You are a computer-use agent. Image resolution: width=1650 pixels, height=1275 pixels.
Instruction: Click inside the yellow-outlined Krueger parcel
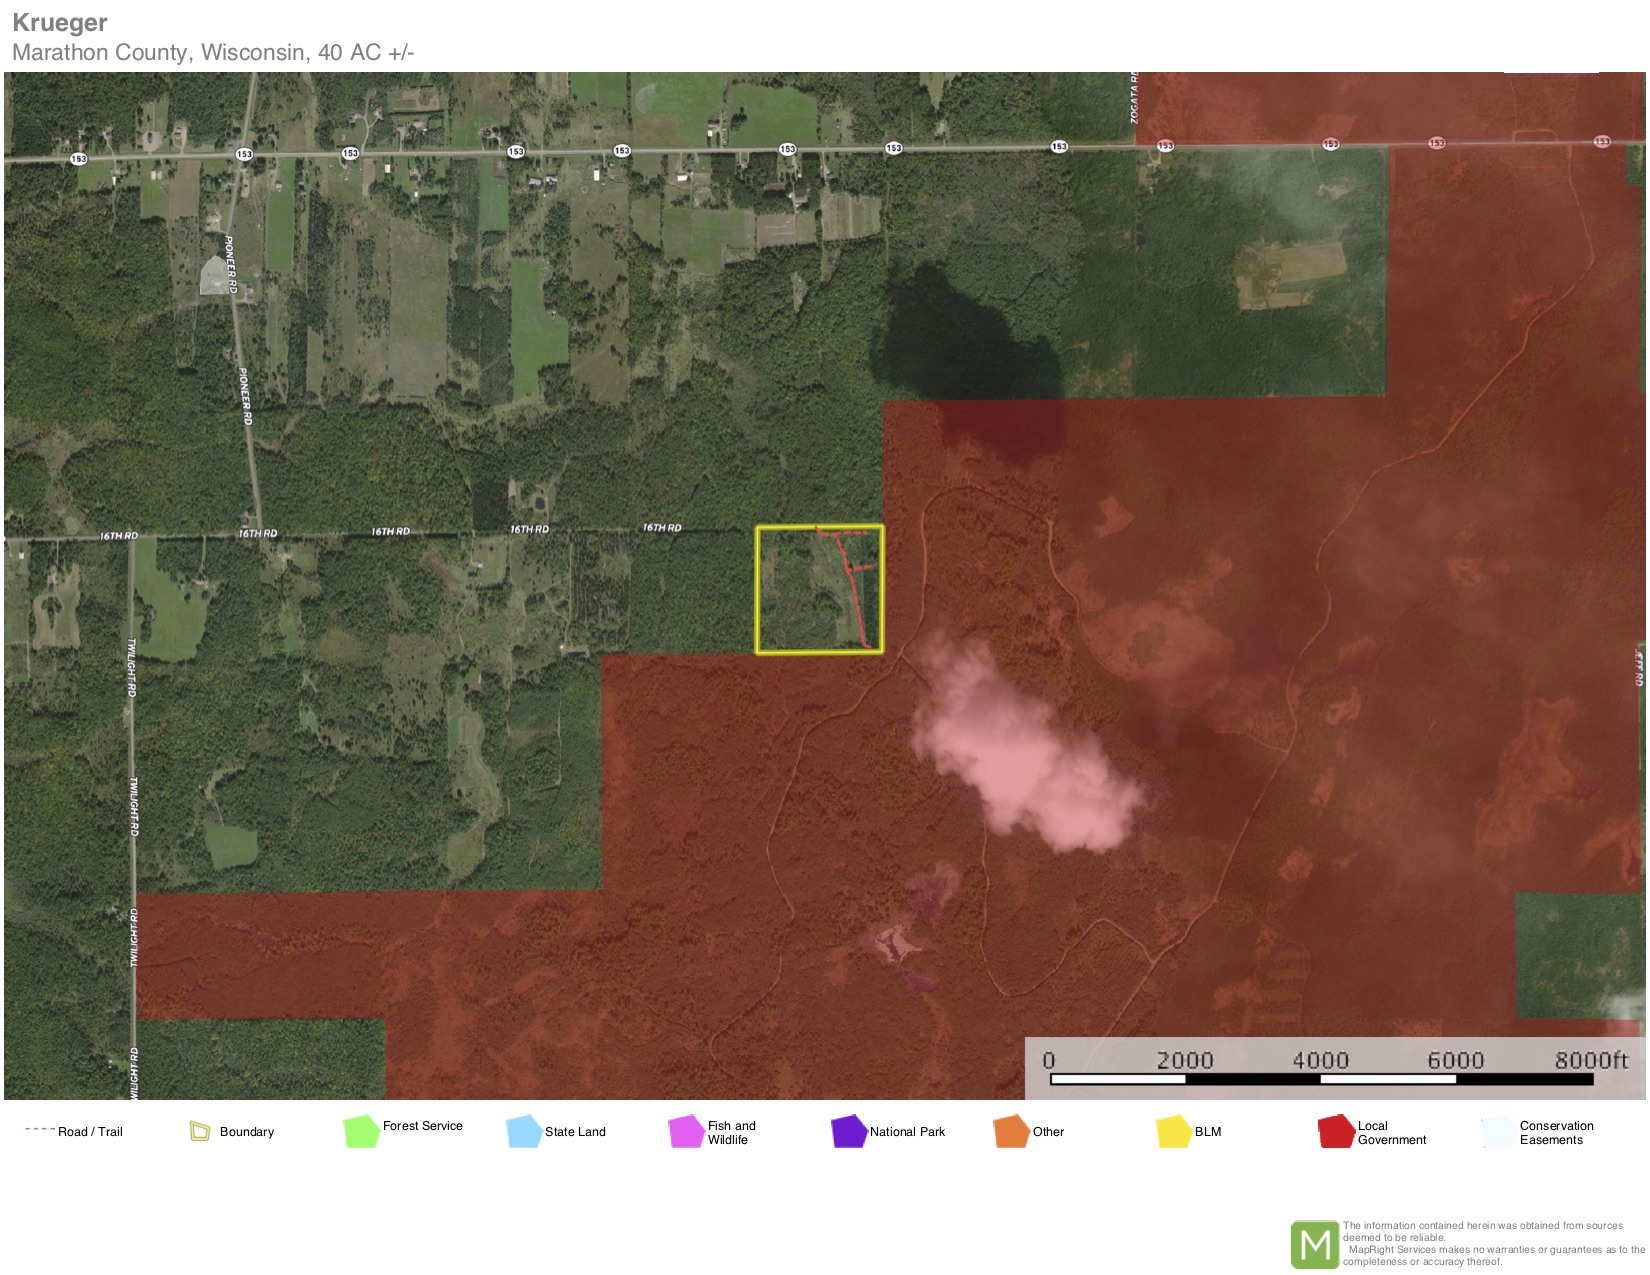click(800, 600)
